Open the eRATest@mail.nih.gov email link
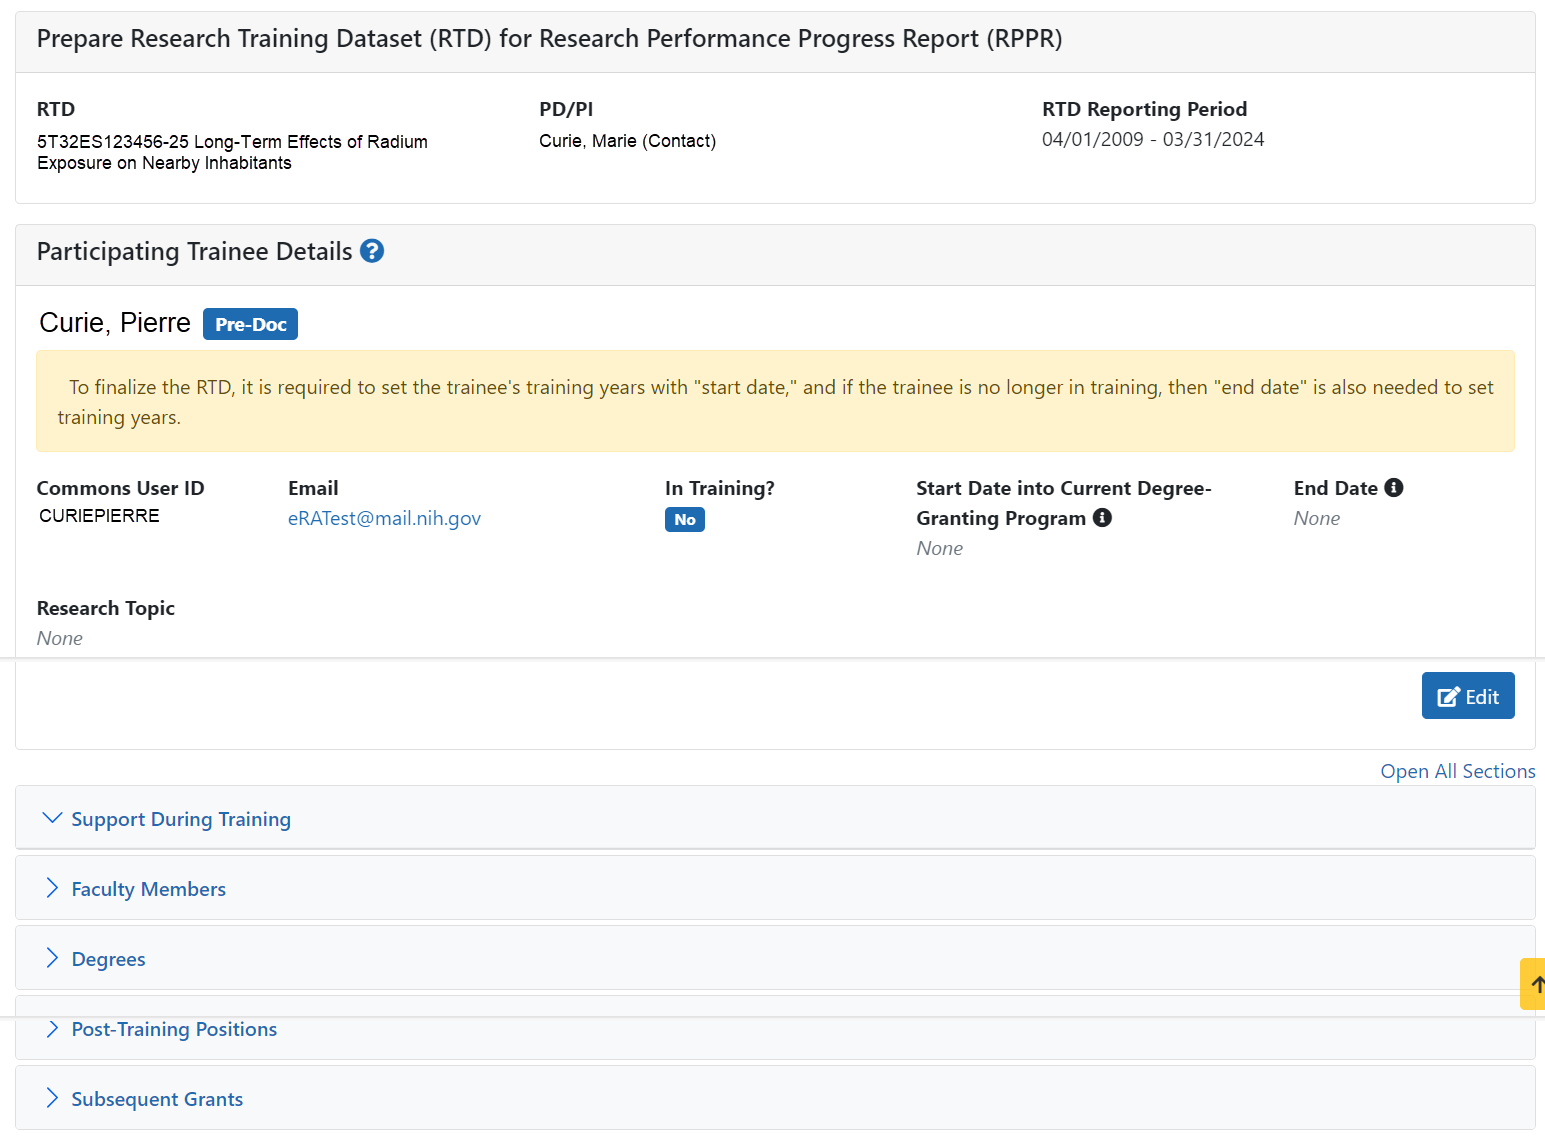Screen dimensions: 1545x1139 click(x=384, y=518)
